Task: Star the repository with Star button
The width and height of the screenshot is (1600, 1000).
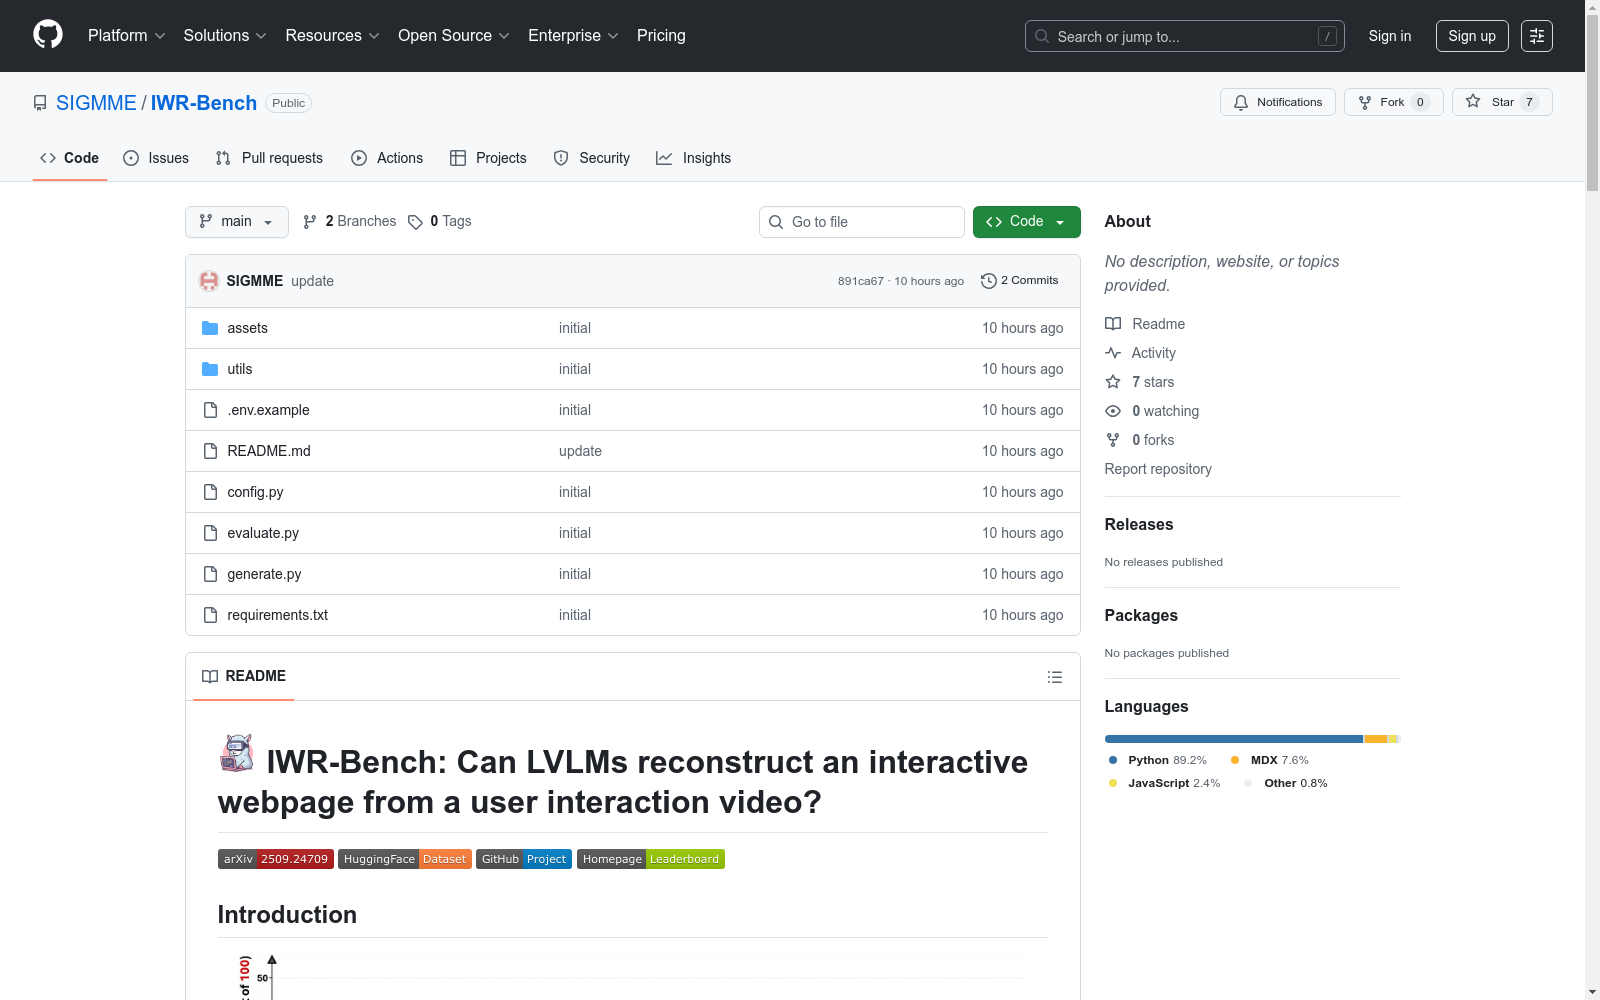Action: click(1502, 102)
